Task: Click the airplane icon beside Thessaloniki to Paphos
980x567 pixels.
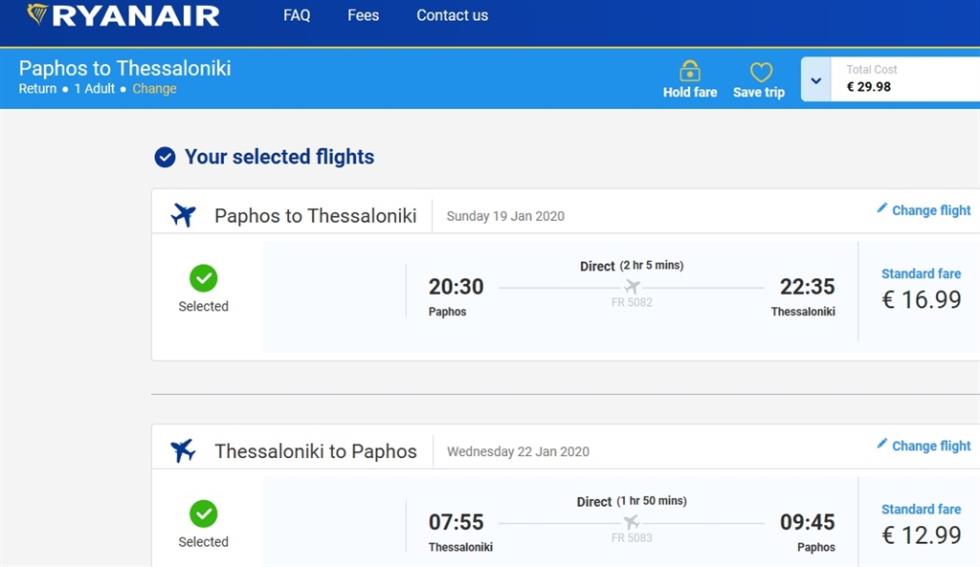Action: pos(183,450)
